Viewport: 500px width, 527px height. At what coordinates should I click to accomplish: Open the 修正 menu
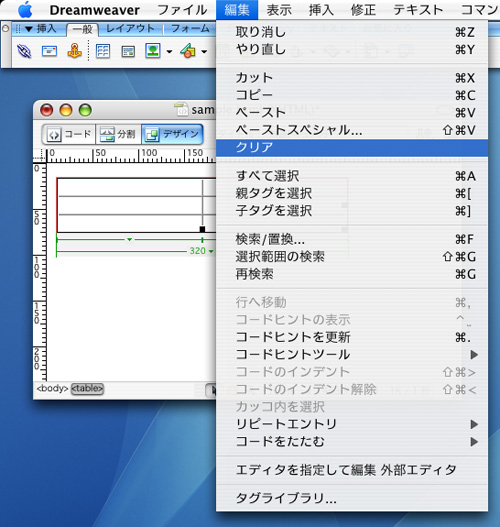(363, 10)
